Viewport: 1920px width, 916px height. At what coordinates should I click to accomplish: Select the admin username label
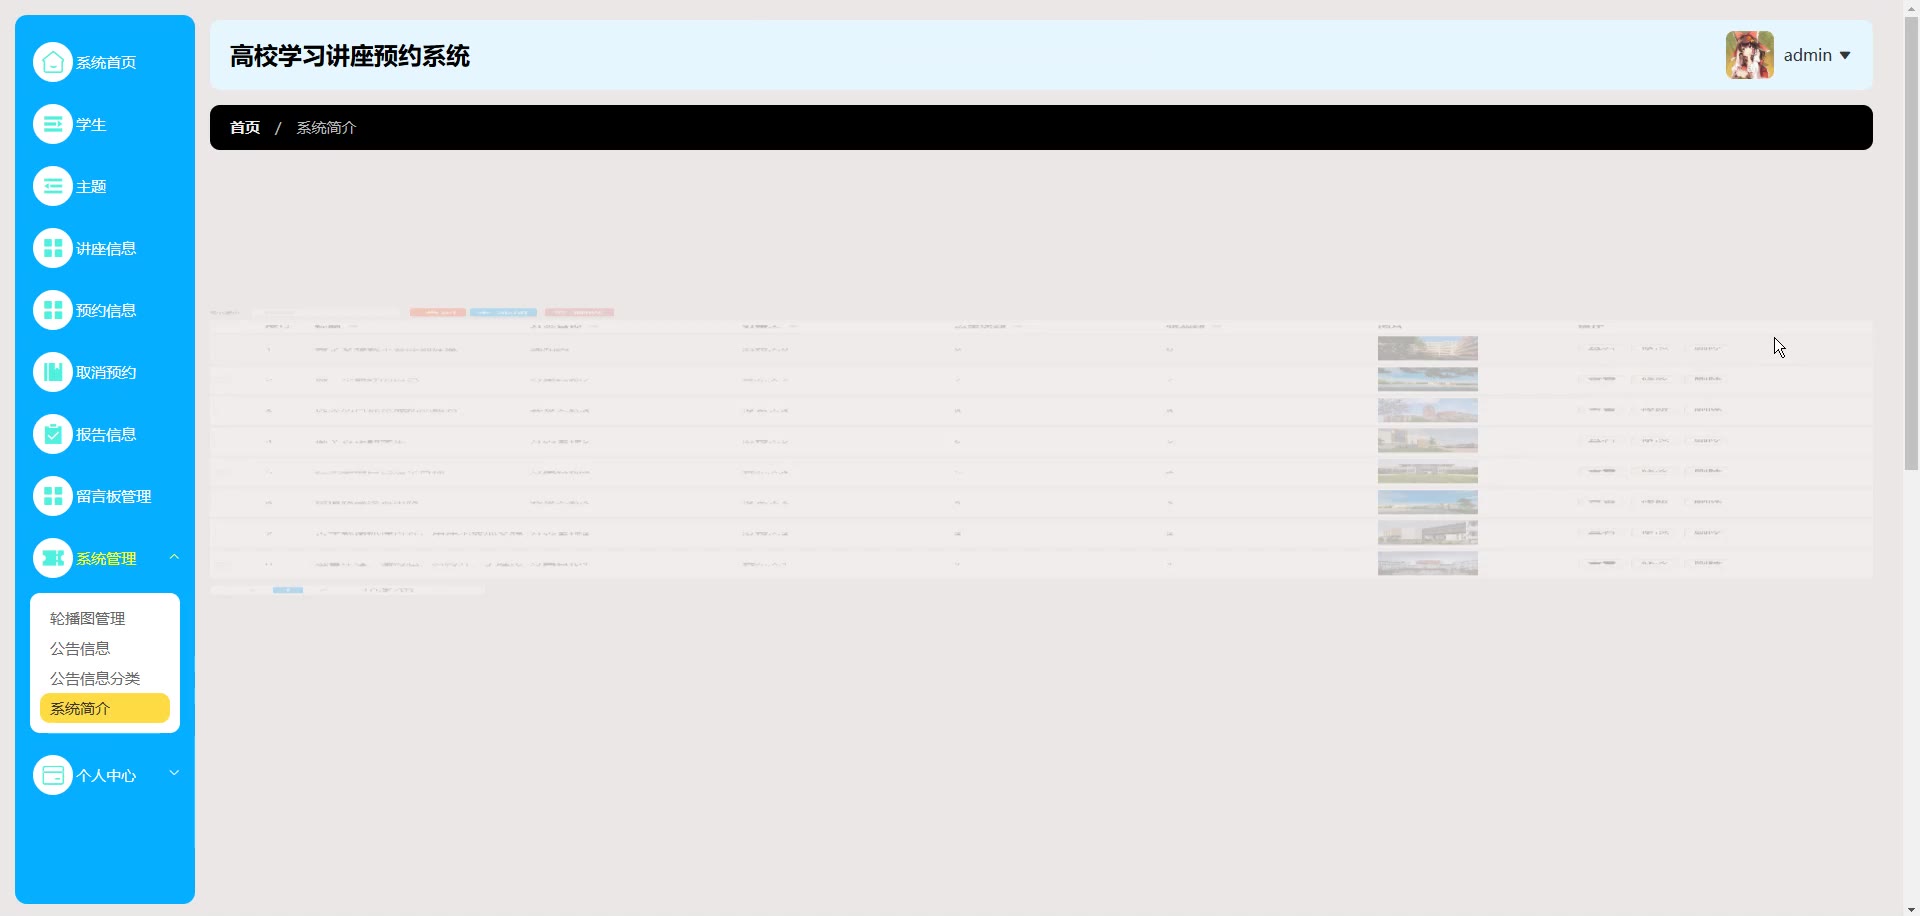[x=1808, y=56]
